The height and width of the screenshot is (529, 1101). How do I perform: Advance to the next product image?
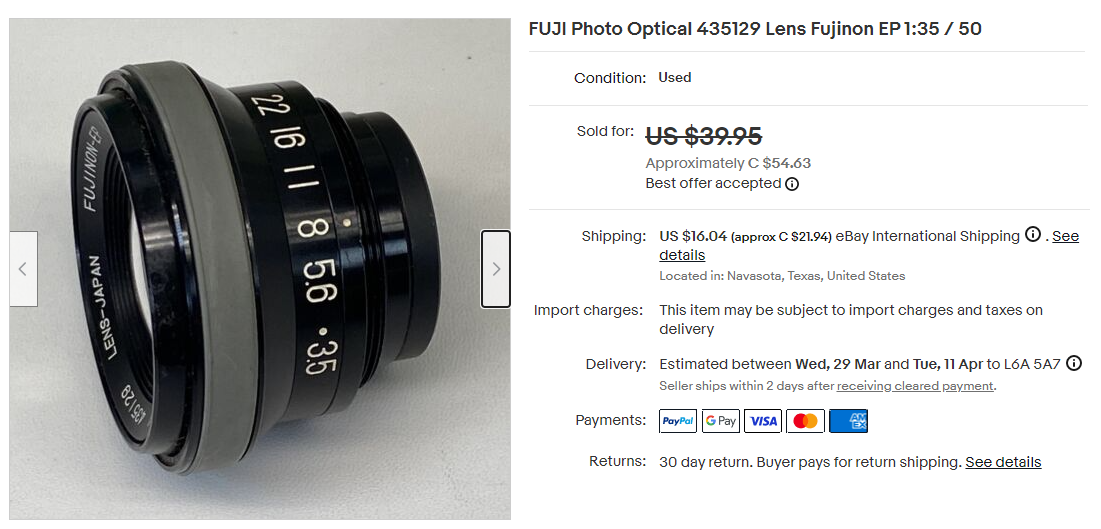[496, 269]
